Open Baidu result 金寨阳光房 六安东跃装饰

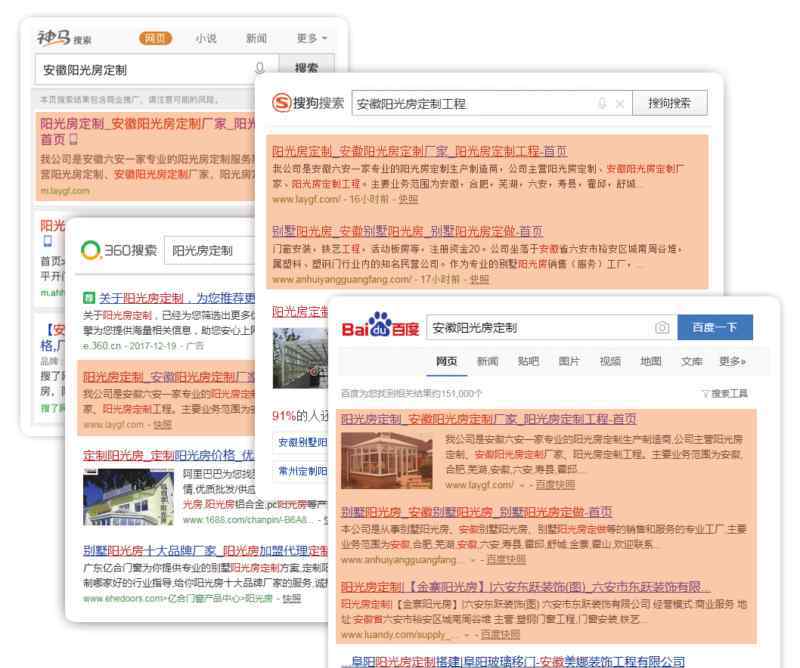pos(526,587)
